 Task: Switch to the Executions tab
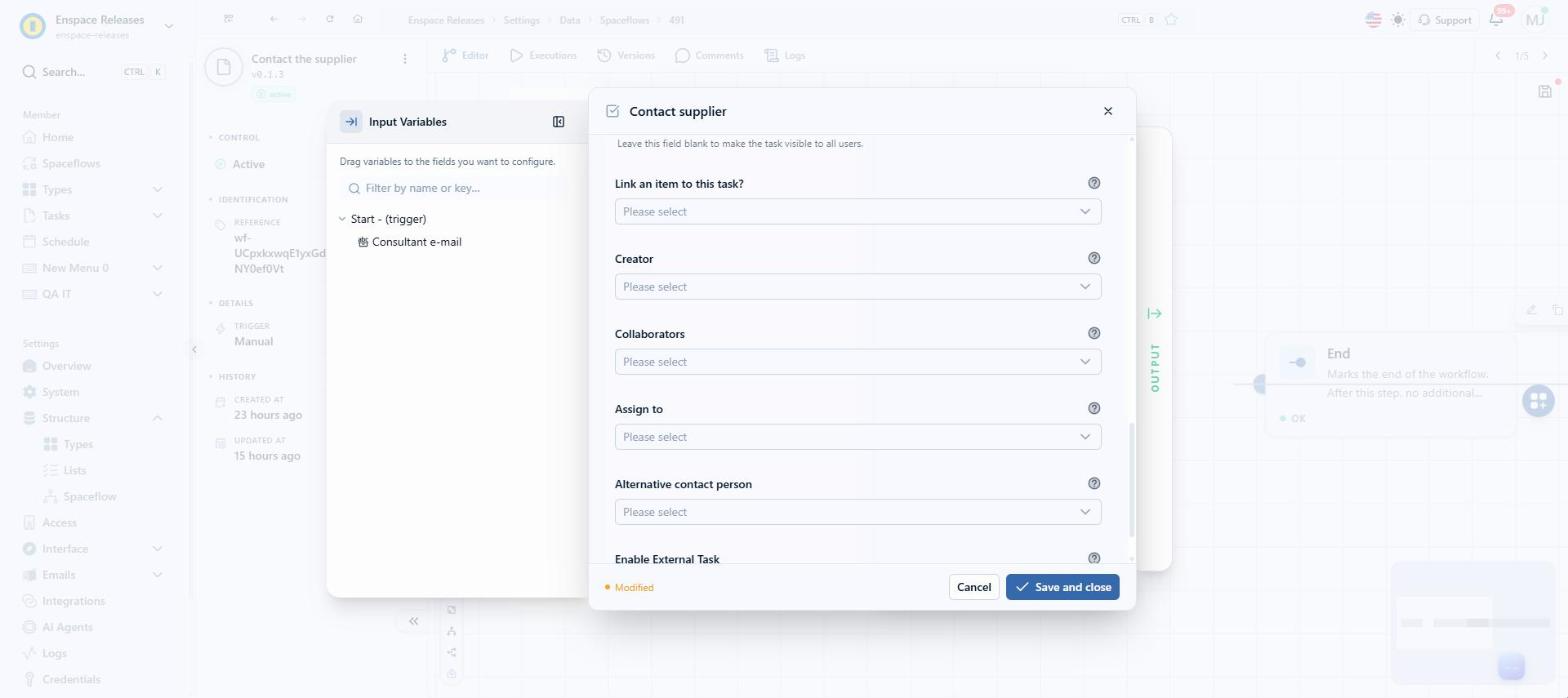pyautogui.click(x=543, y=56)
